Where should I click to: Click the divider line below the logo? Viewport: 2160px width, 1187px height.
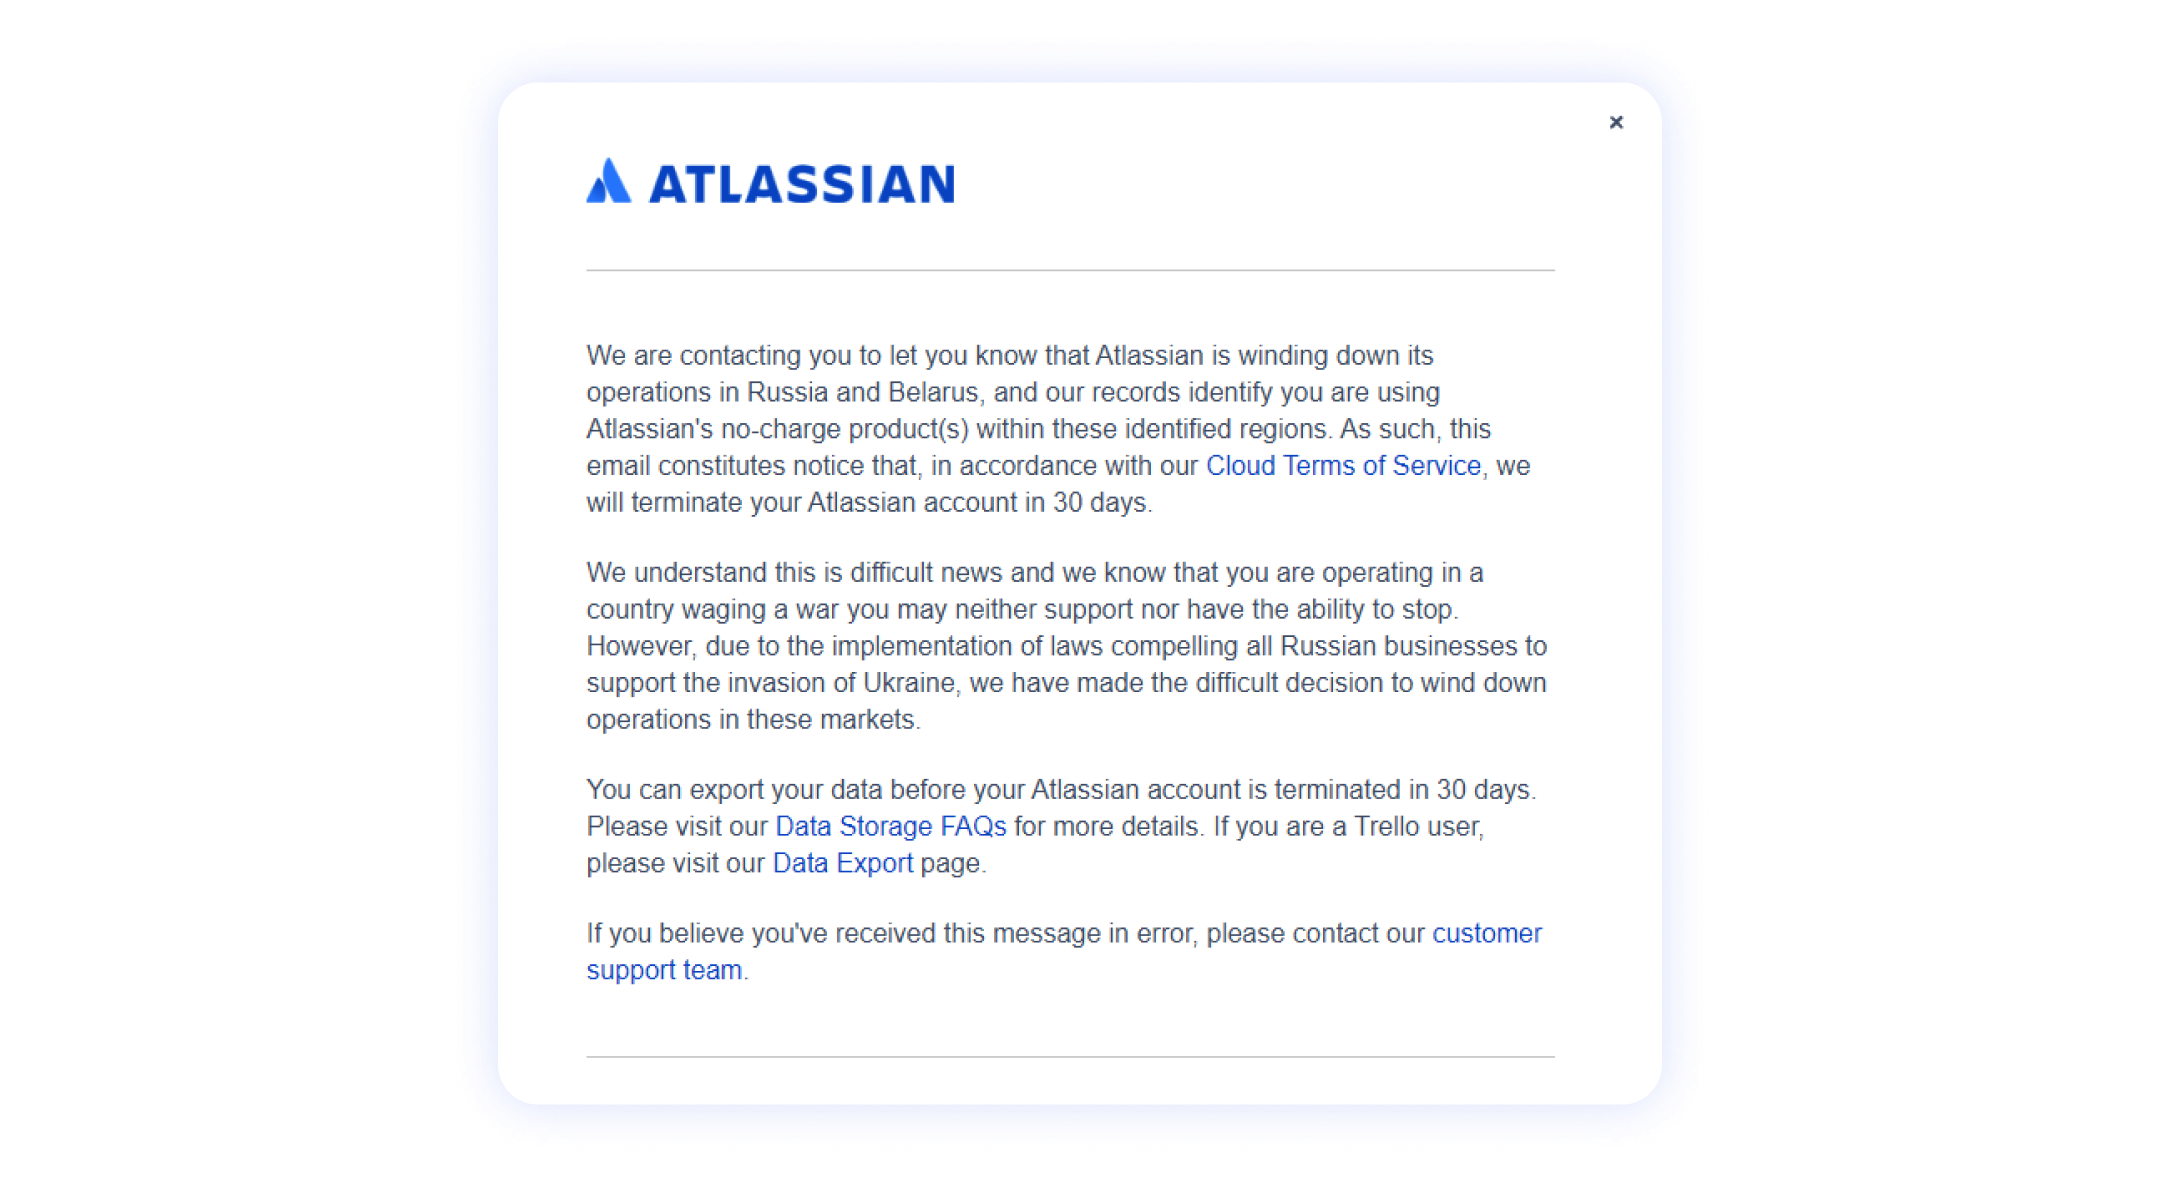(1070, 270)
